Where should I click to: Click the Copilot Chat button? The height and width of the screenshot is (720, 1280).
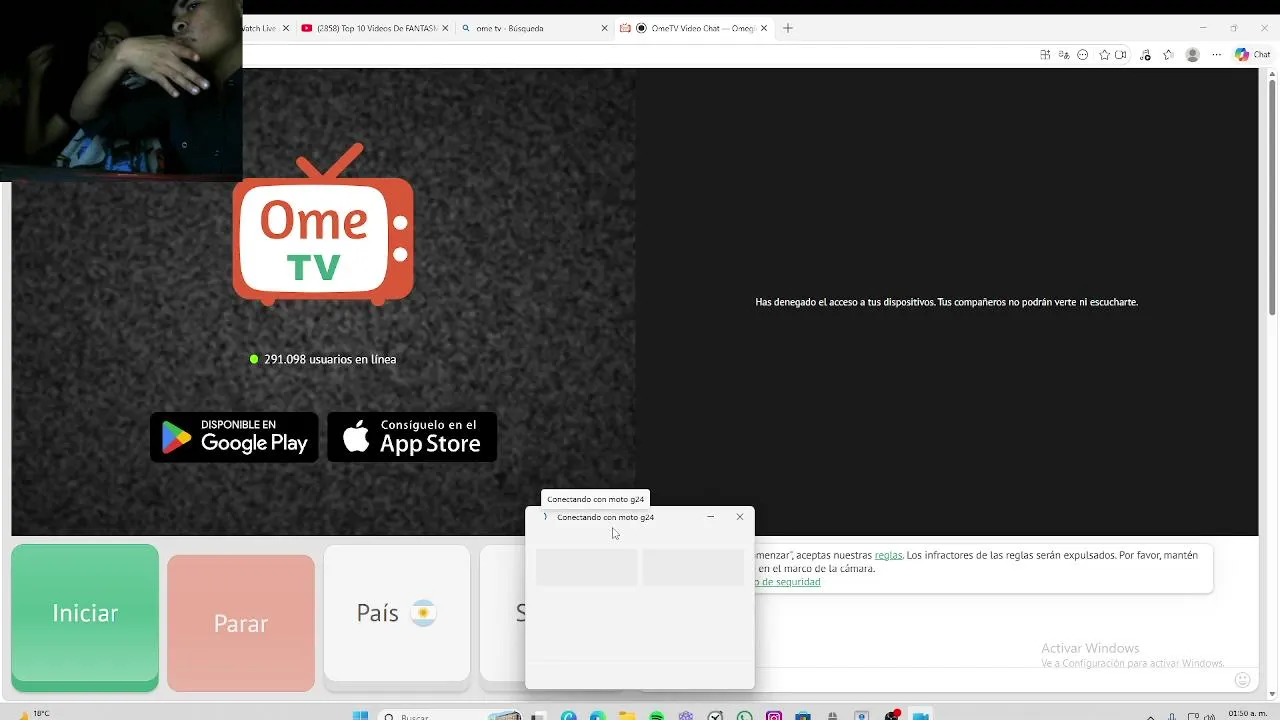point(1253,55)
